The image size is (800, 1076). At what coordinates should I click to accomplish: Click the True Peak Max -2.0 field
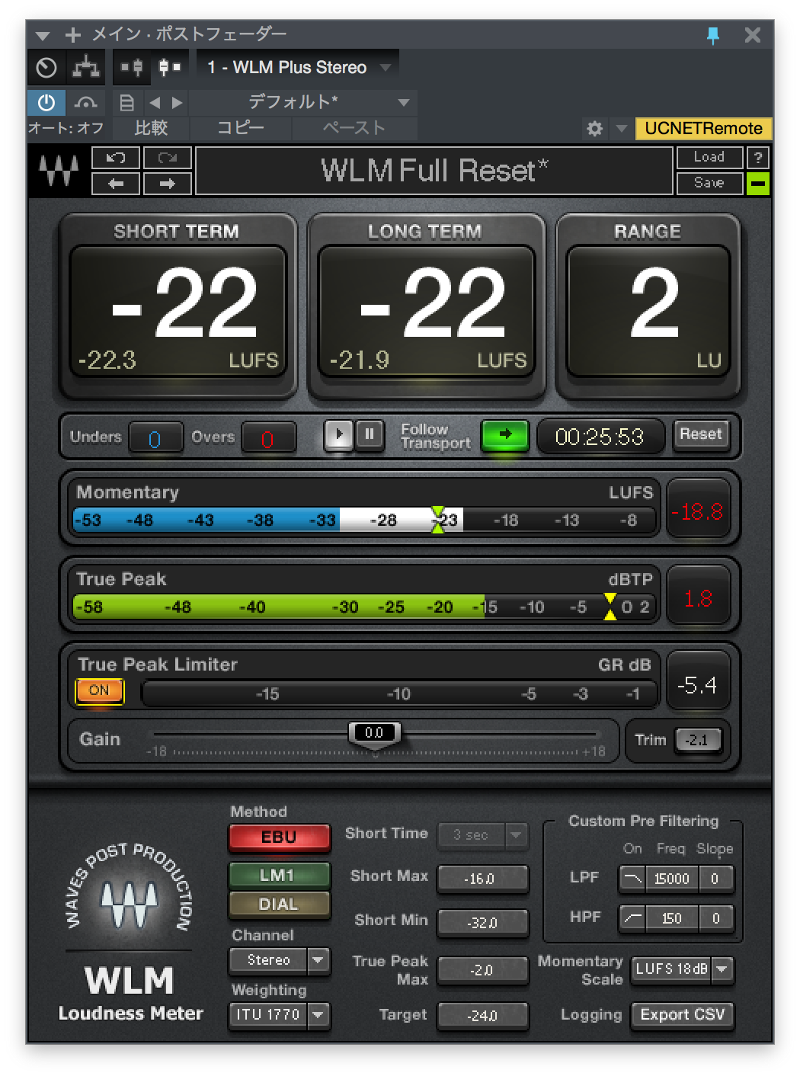click(483, 970)
